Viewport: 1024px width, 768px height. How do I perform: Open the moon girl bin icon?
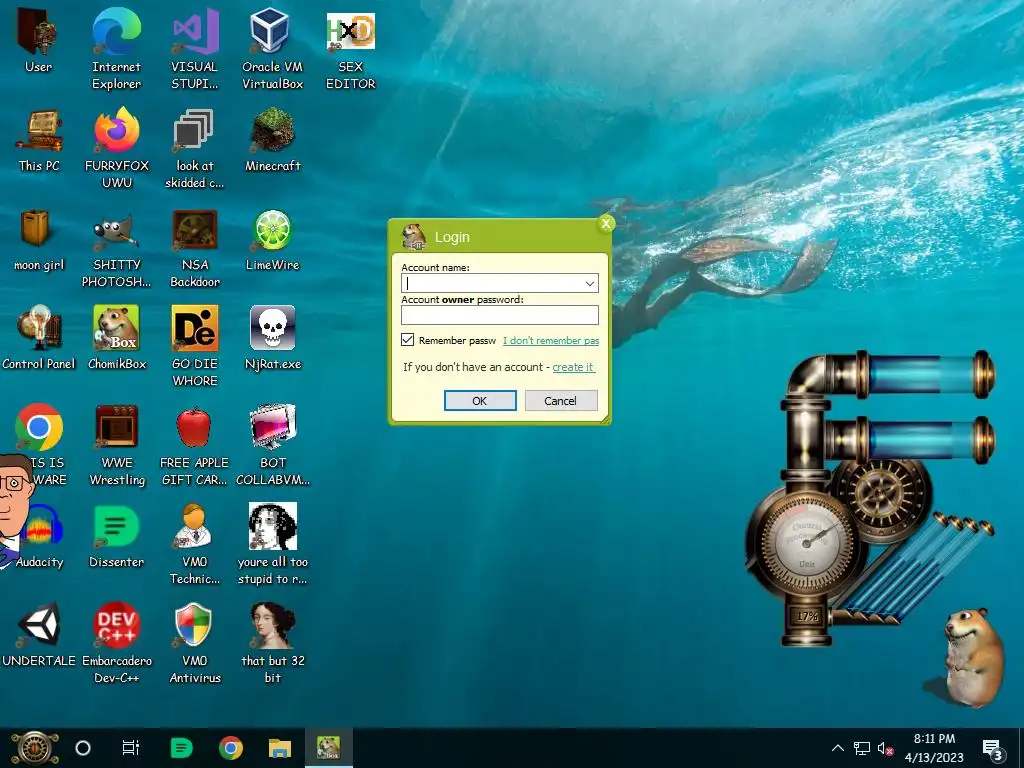[x=39, y=239]
